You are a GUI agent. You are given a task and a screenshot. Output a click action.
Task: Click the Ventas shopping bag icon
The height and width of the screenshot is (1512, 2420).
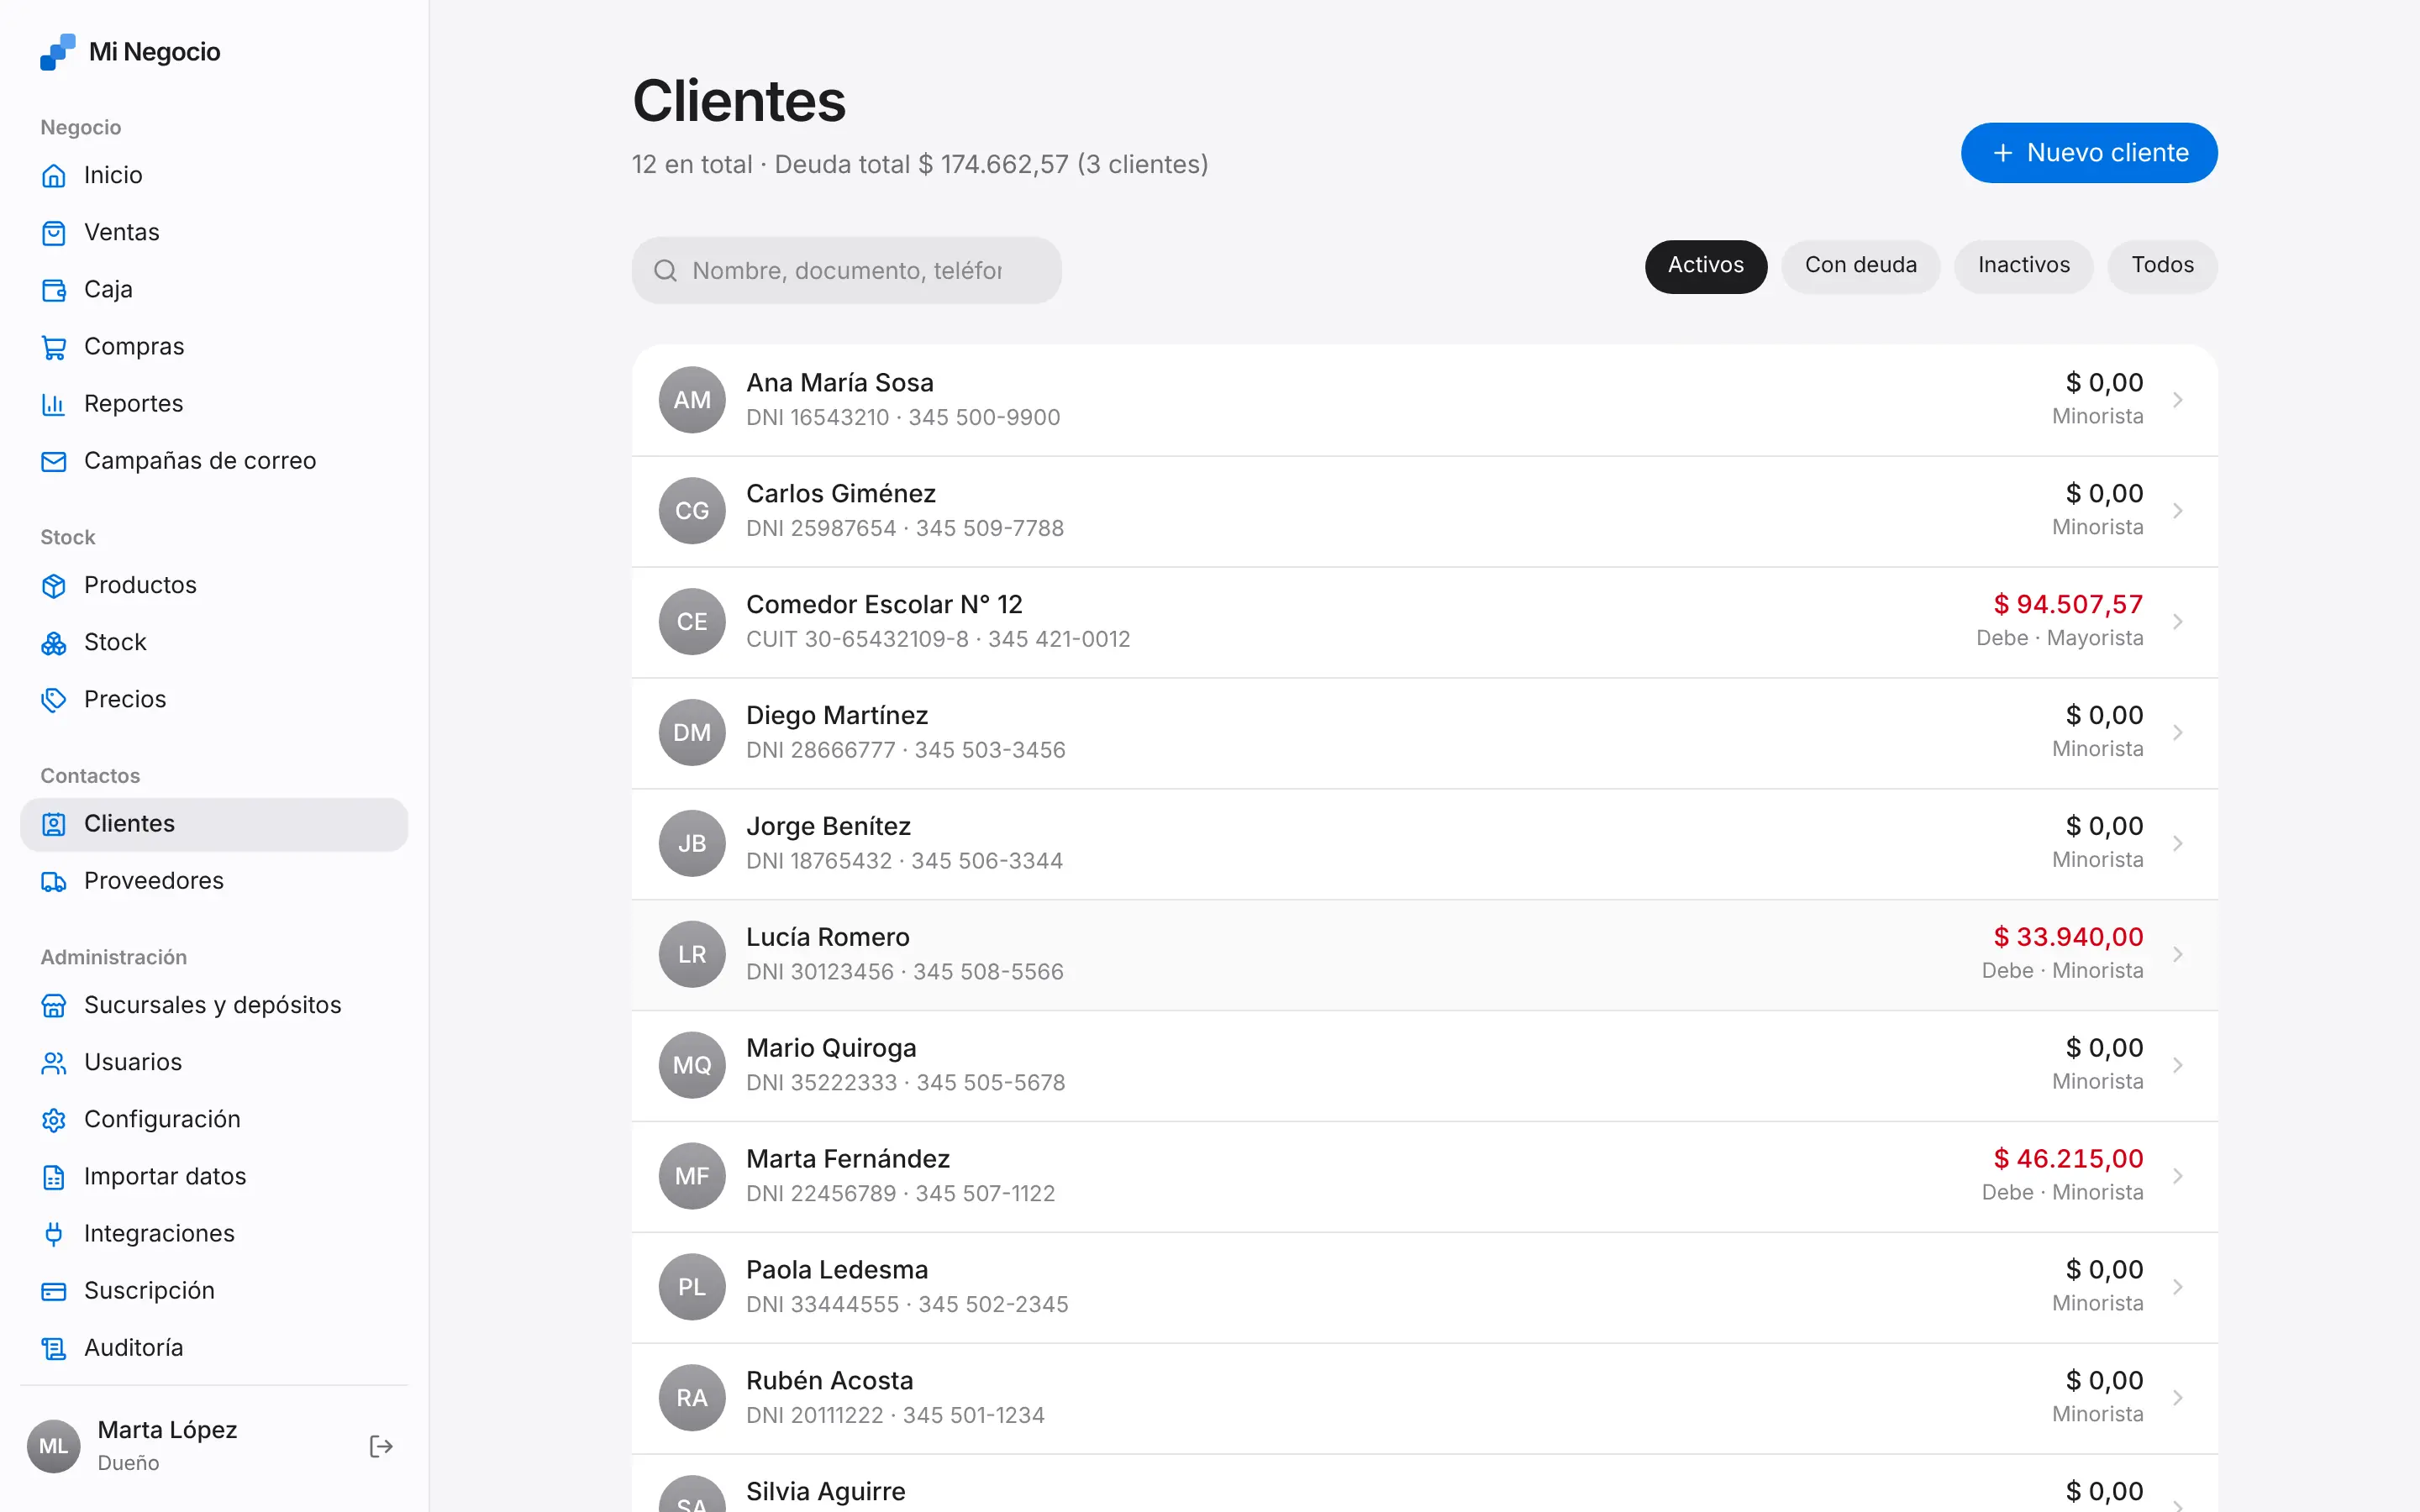point(54,233)
